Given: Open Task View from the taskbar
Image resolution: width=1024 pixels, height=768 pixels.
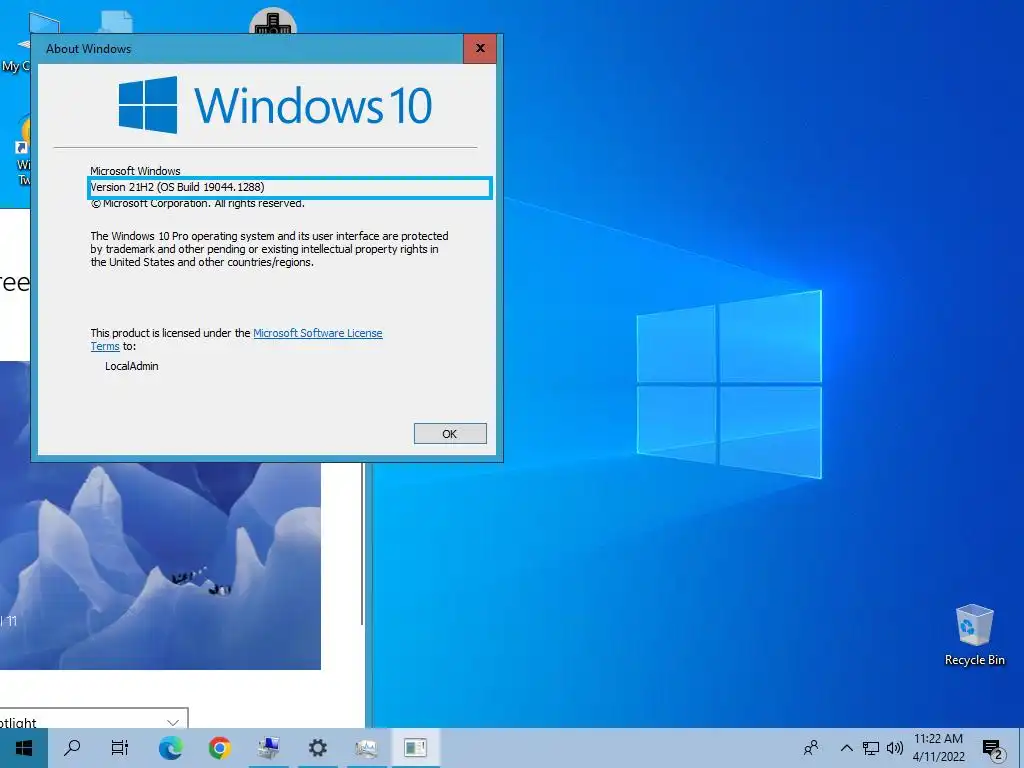Looking at the screenshot, I should [x=120, y=748].
